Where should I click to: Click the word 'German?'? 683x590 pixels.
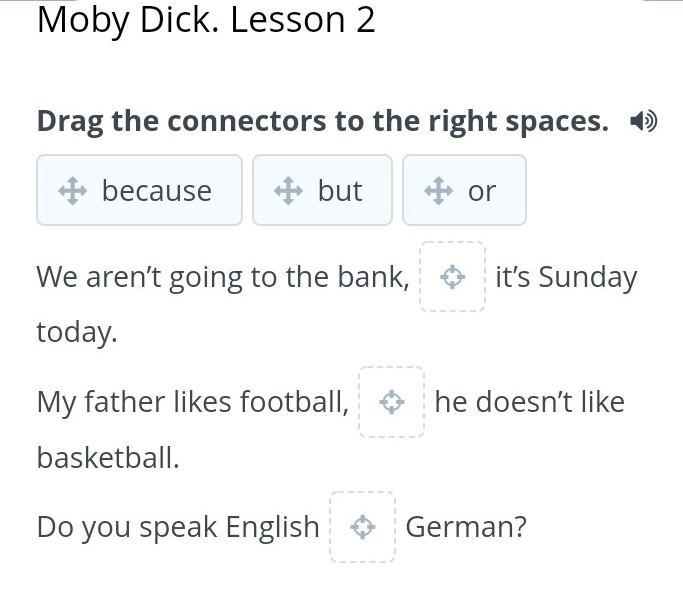coord(466,527)
